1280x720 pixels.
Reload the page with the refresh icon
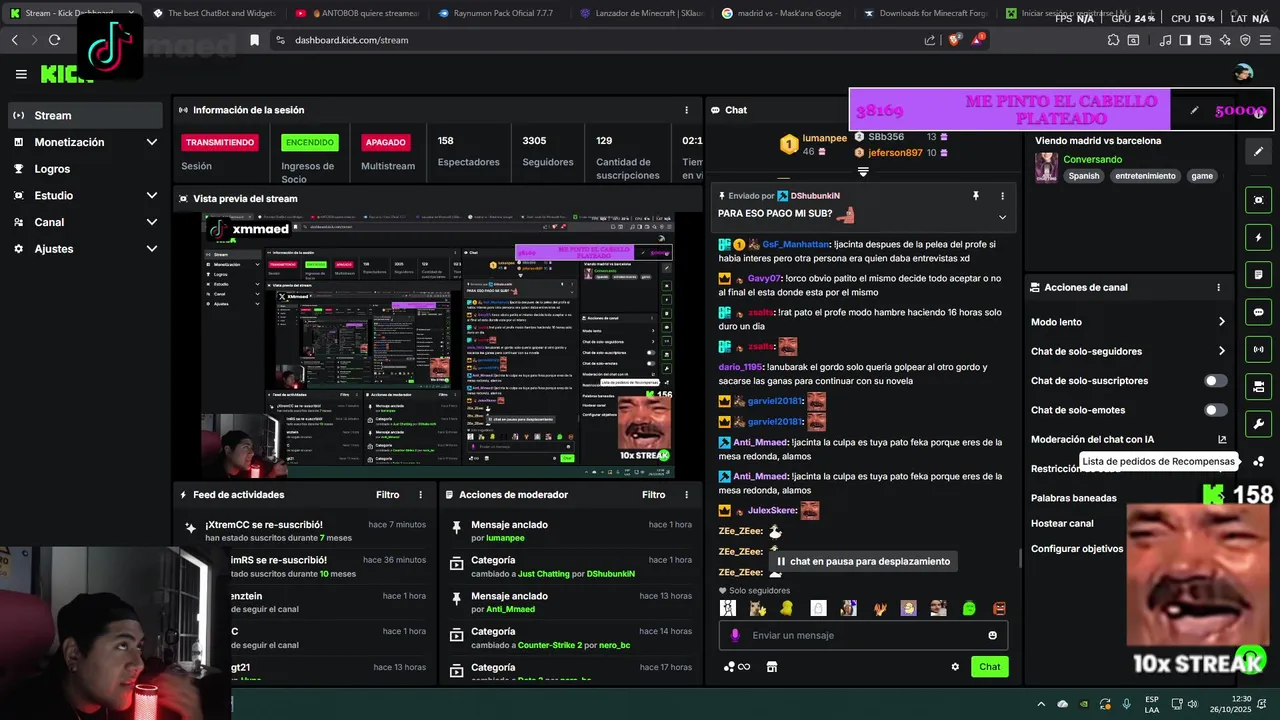coord(54,40)
